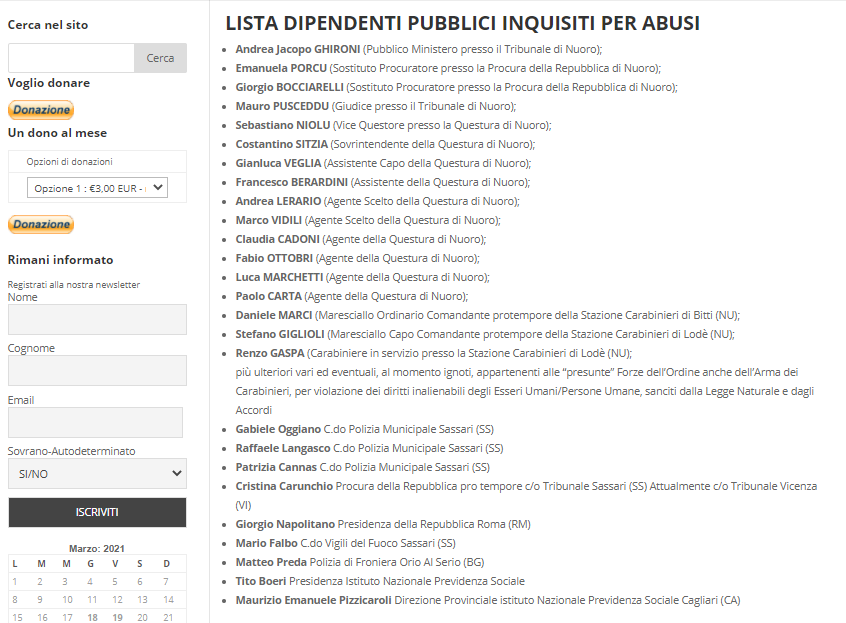This screenshot has height=623, width=846.
Task: Click the Cognome input field
Action: coord(97,370)
